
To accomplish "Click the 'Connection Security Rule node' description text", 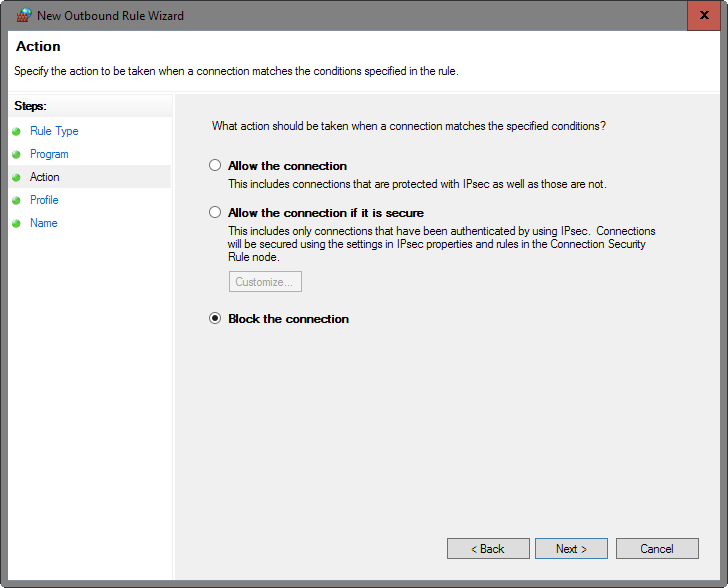I will pos(441,244).
